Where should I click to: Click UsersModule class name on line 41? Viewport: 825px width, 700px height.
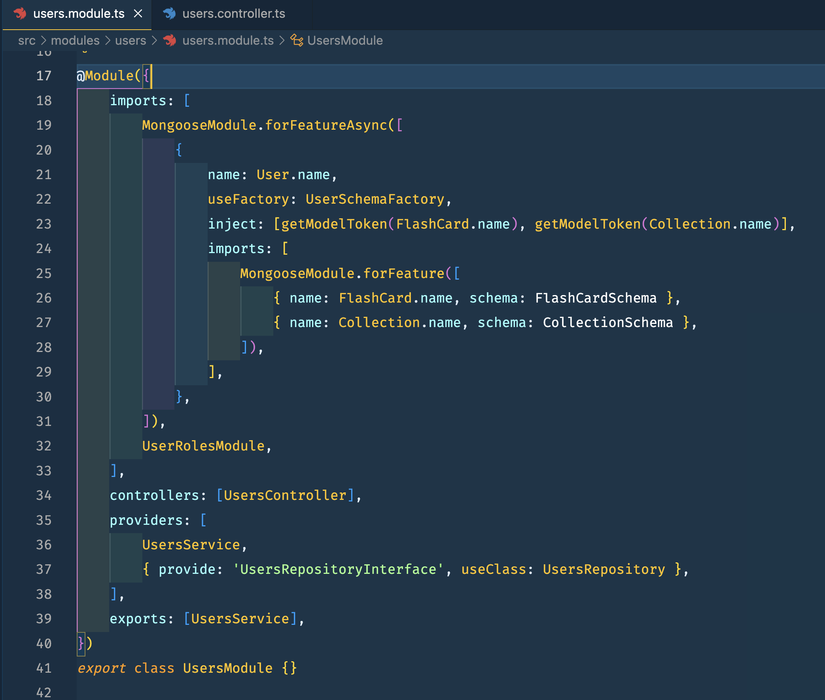click(228, 668)
